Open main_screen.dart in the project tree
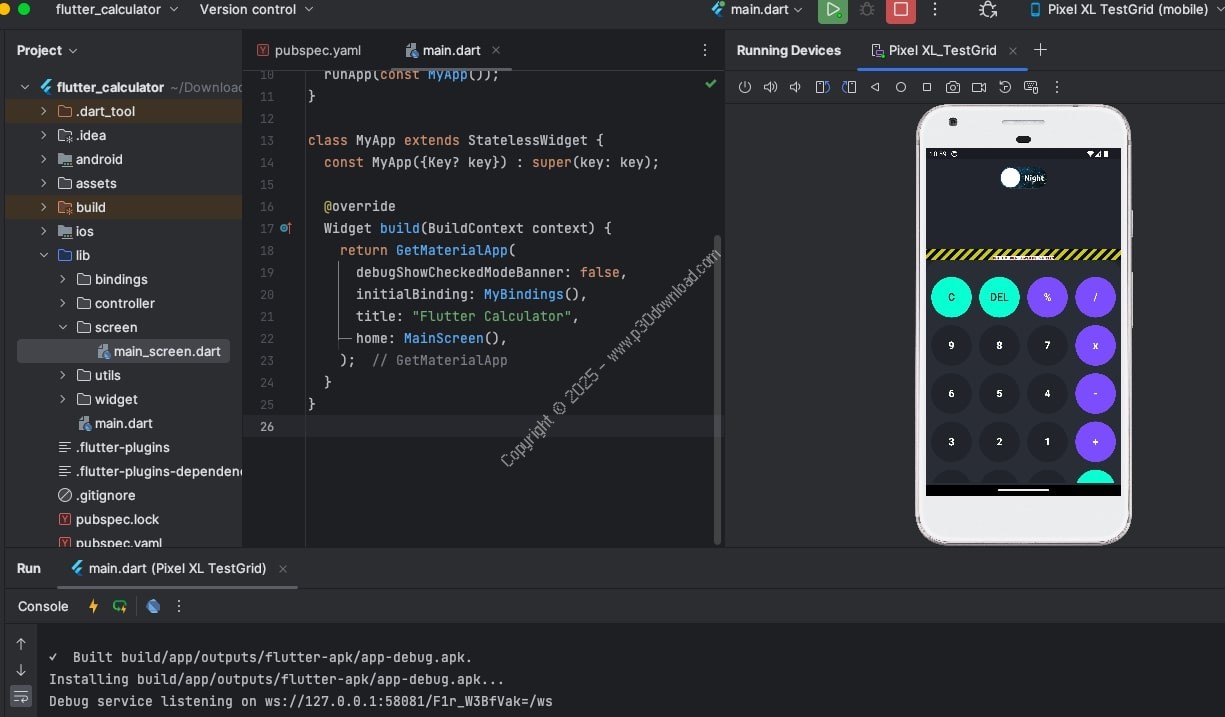This screenshot has width=1225, height=717. click(x=166, y=351)
